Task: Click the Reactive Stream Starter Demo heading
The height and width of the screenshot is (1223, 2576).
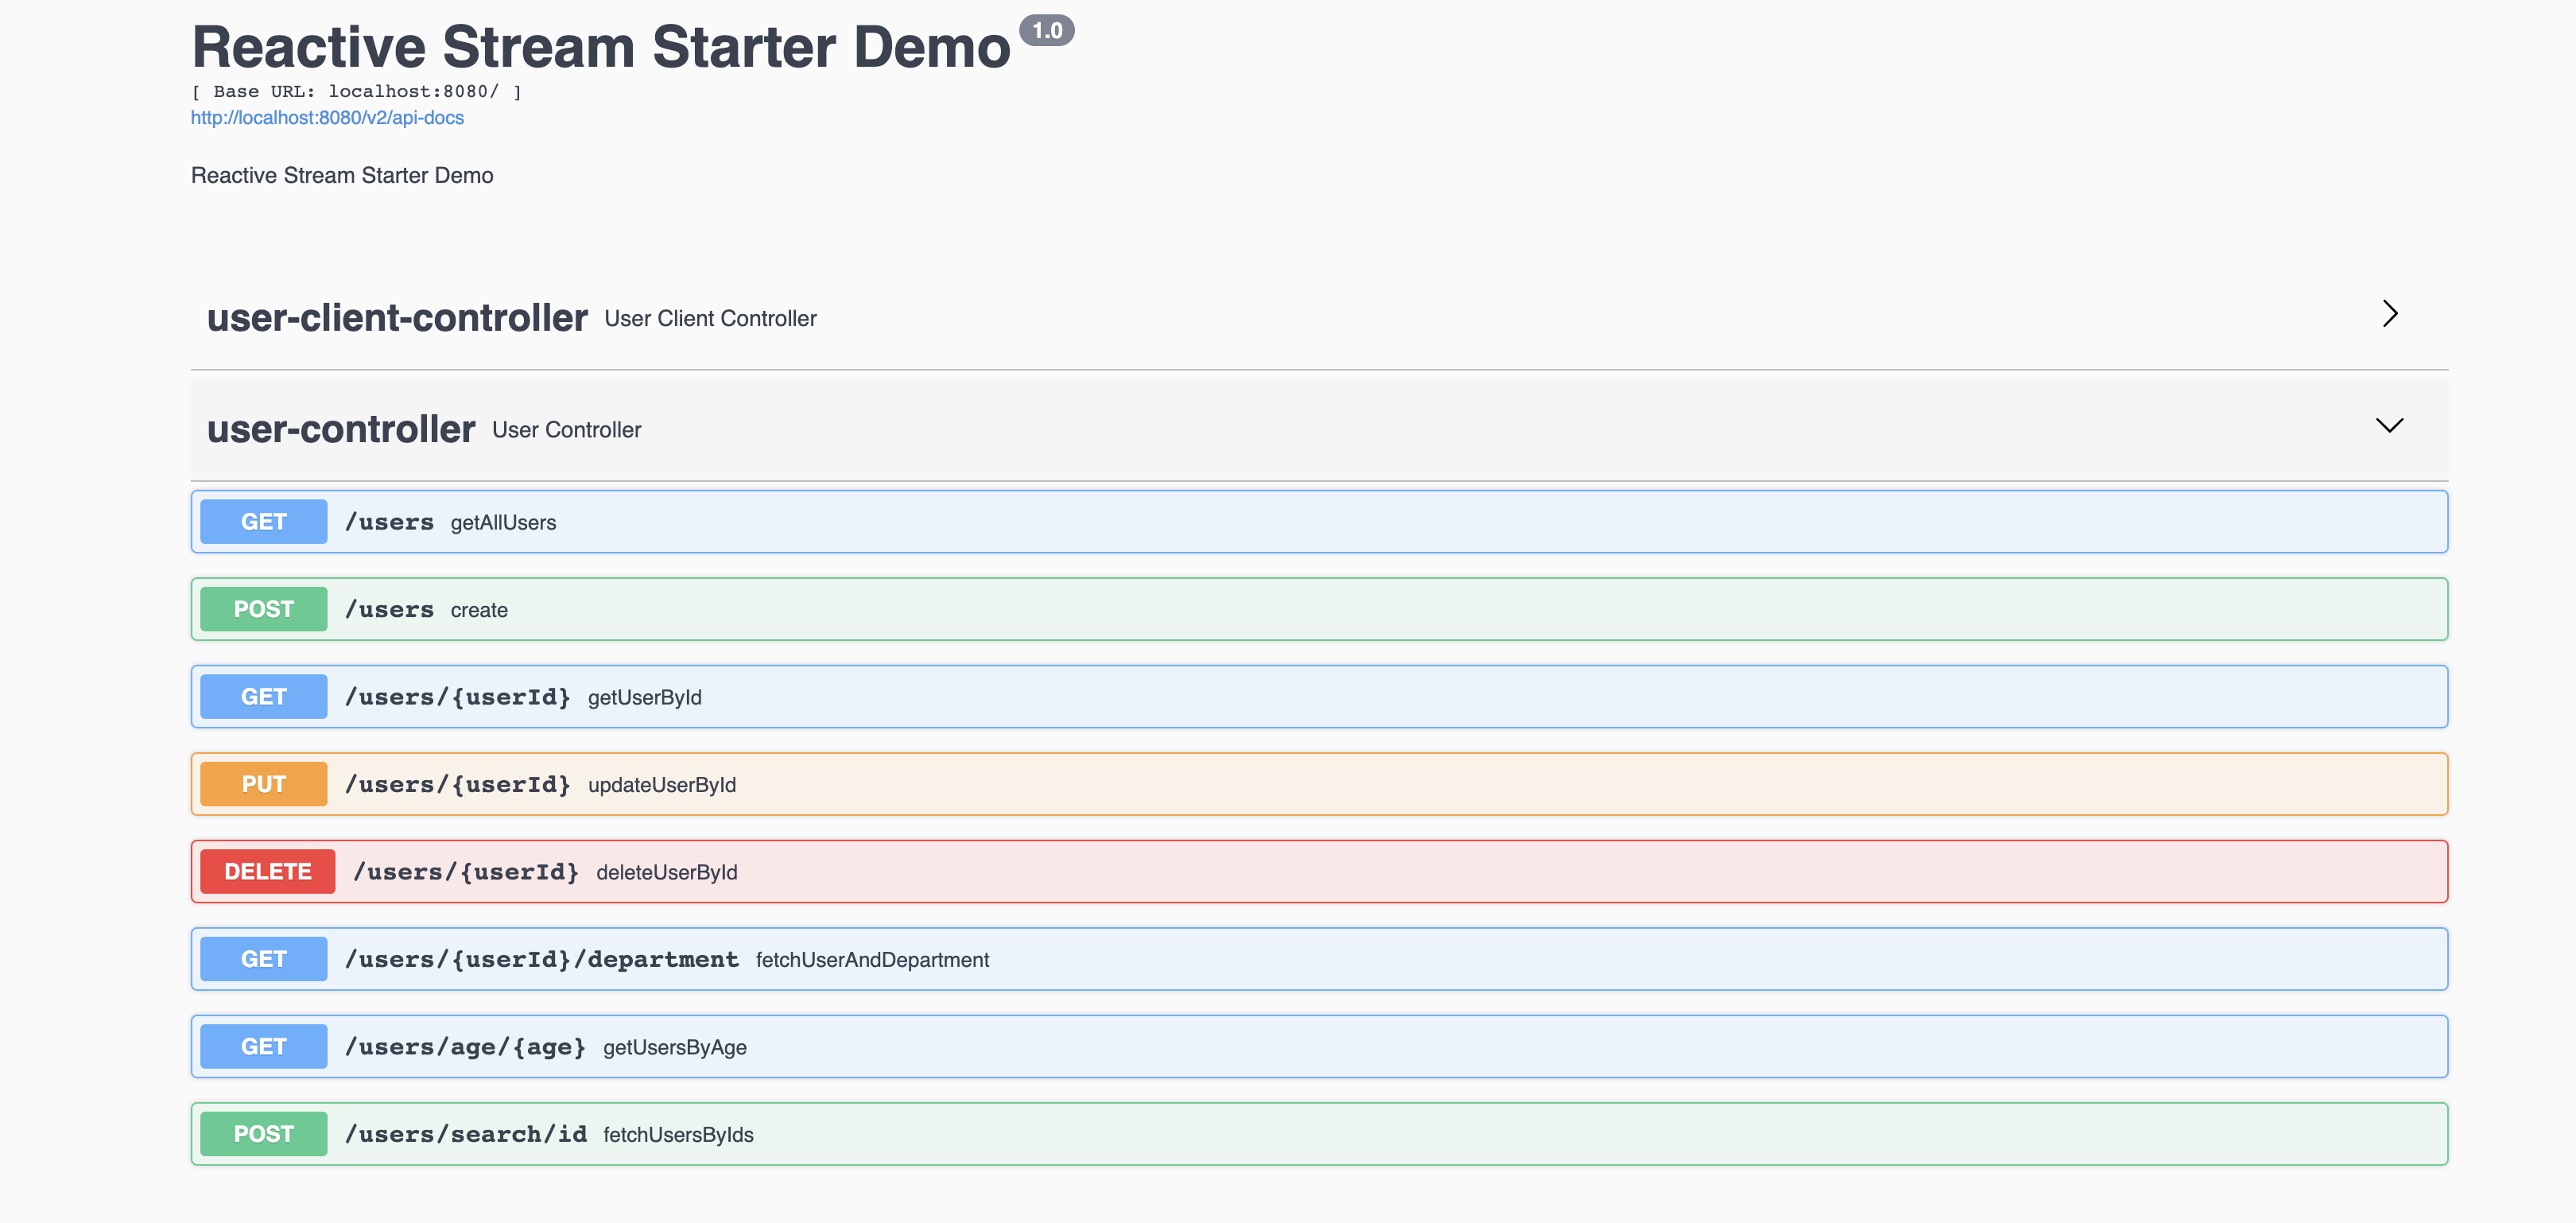Action: (x=600, y=47)
